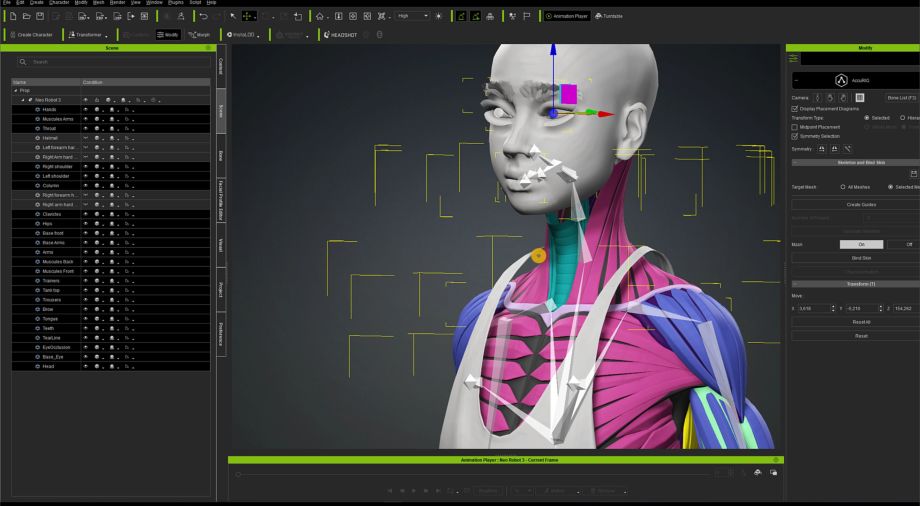920x506 pixels.
Task: Check the Midpoint Placement checkbox
Action: [x=794, y=127]
